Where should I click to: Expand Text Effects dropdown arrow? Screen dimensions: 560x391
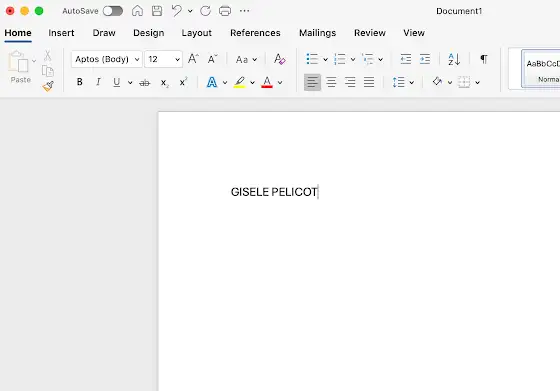click(225, 82)
